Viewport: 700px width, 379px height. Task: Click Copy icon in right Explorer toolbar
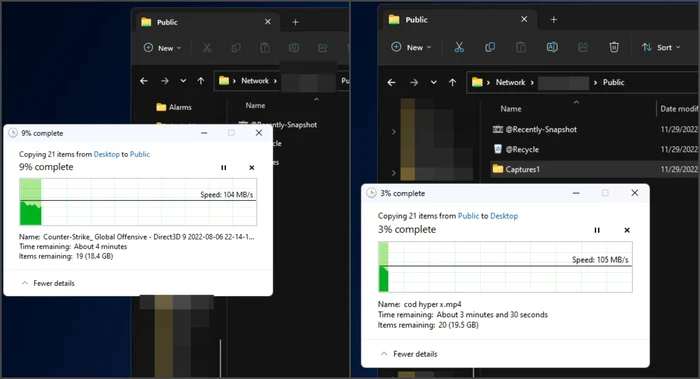coord(490,47)
